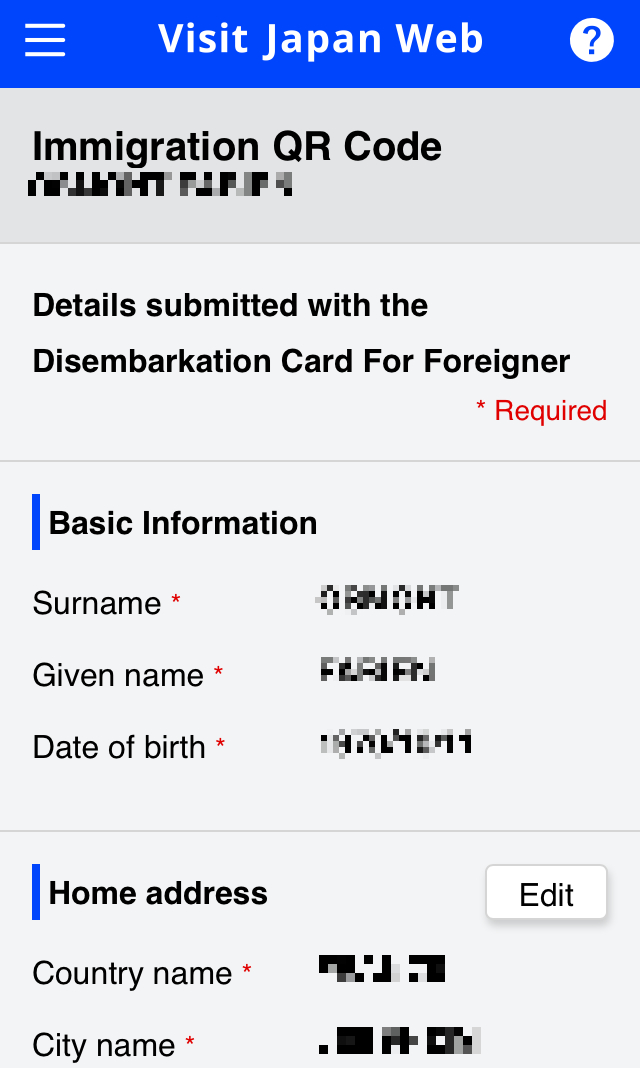Click the Surname field label
Image resolution: width=640 pixels, height=1068 pixels.
97,603
